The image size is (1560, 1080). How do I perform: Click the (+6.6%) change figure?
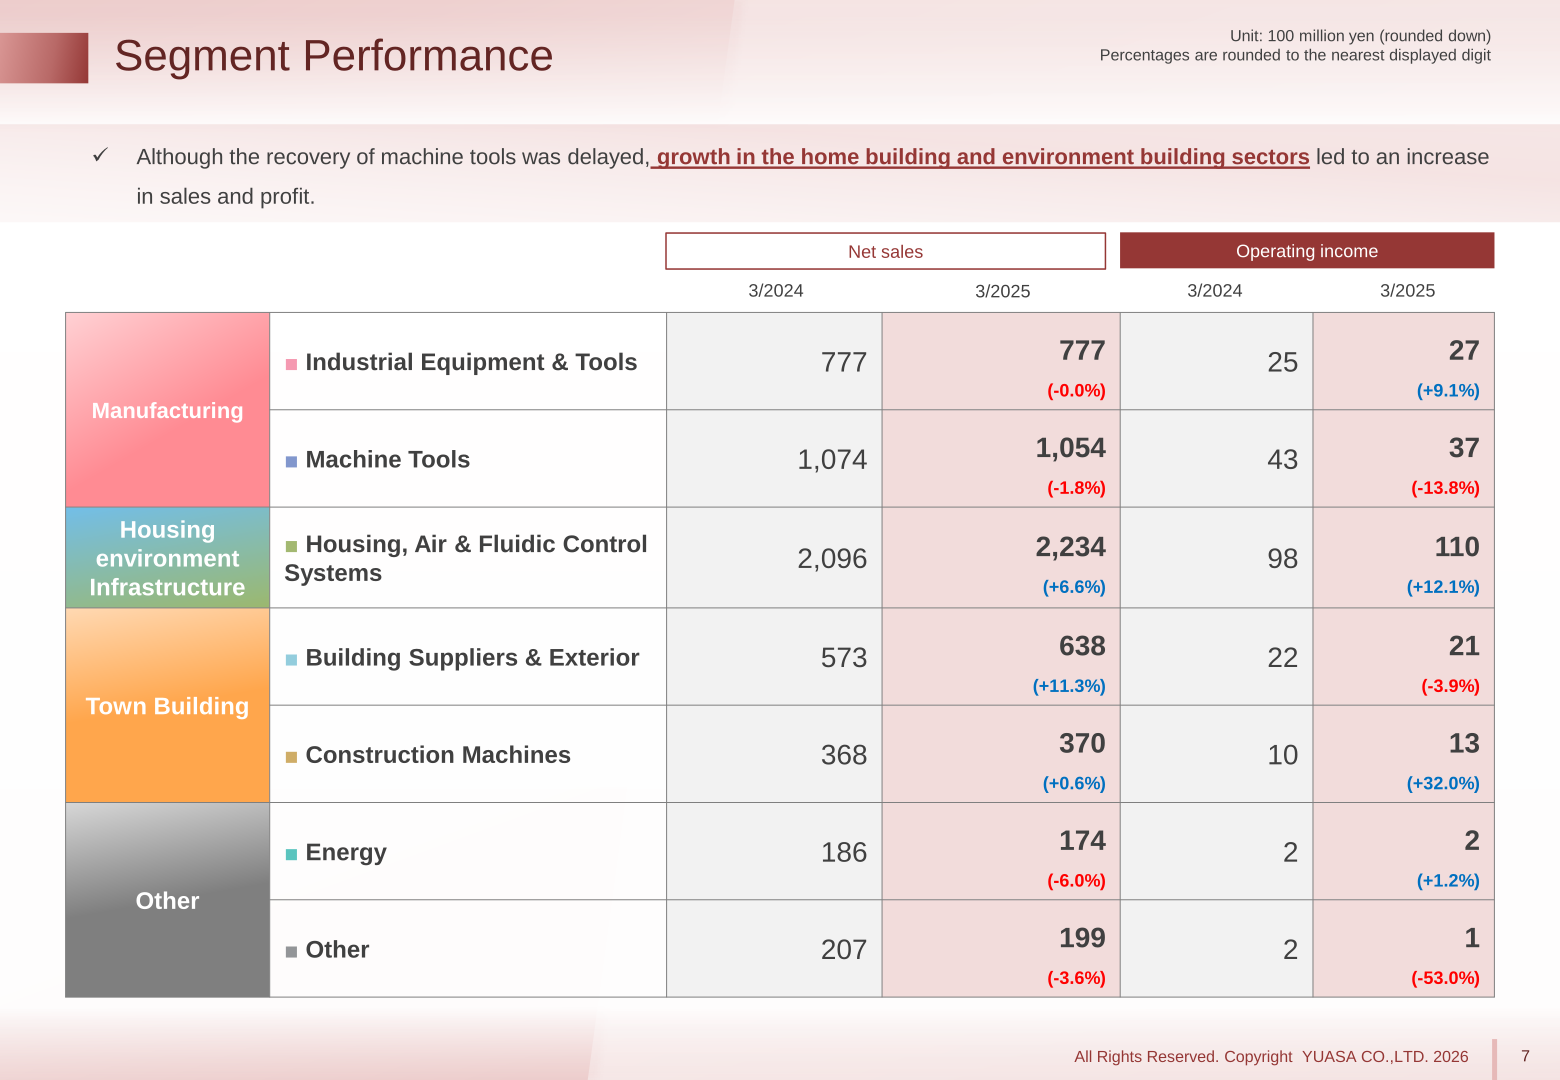[x=1074, y=587]
